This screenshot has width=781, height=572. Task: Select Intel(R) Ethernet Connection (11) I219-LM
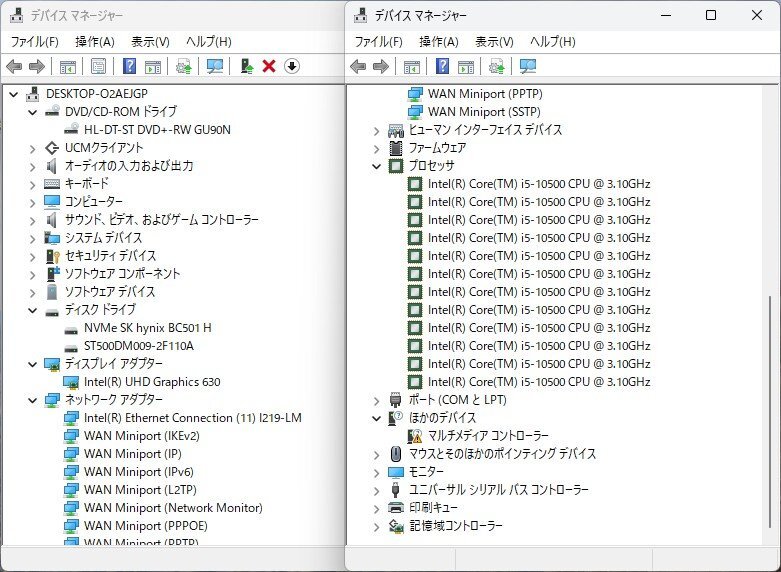pos(192,418)
